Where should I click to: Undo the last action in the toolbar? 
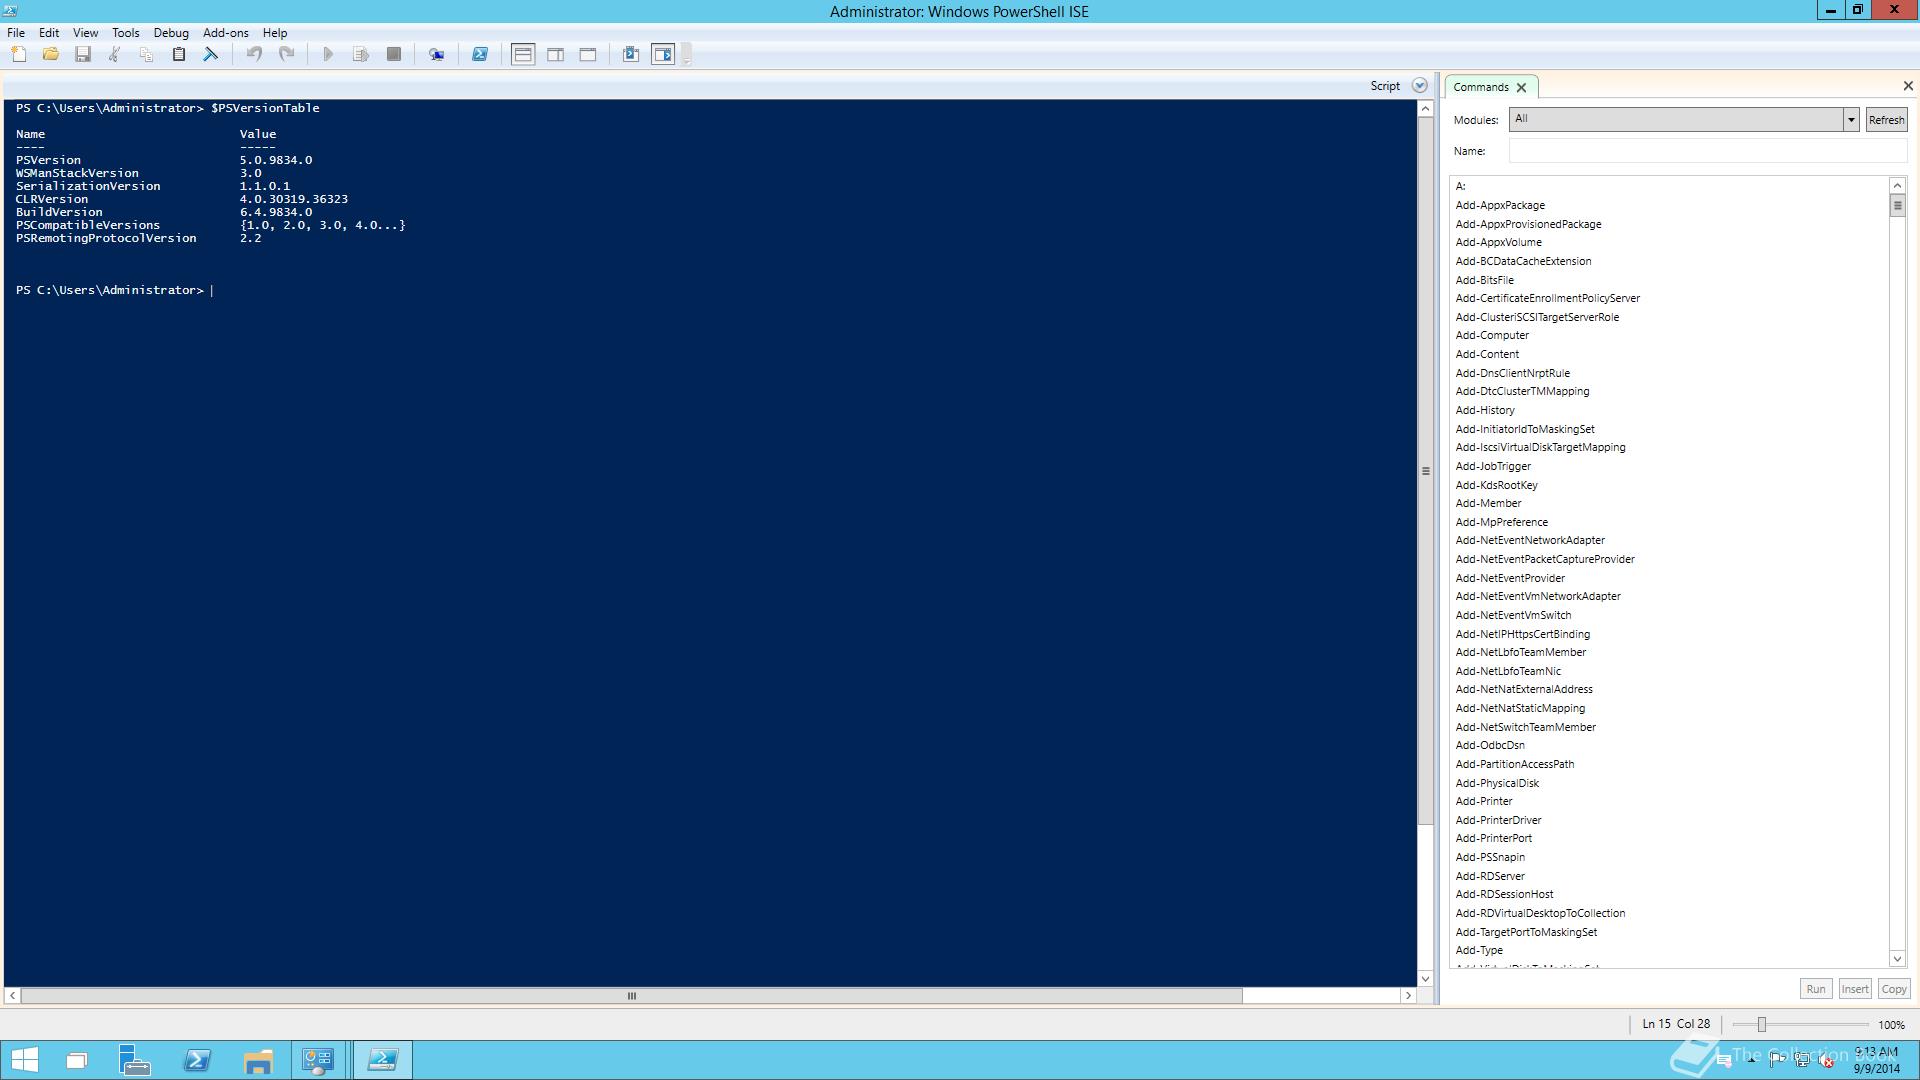click(254, 54)
